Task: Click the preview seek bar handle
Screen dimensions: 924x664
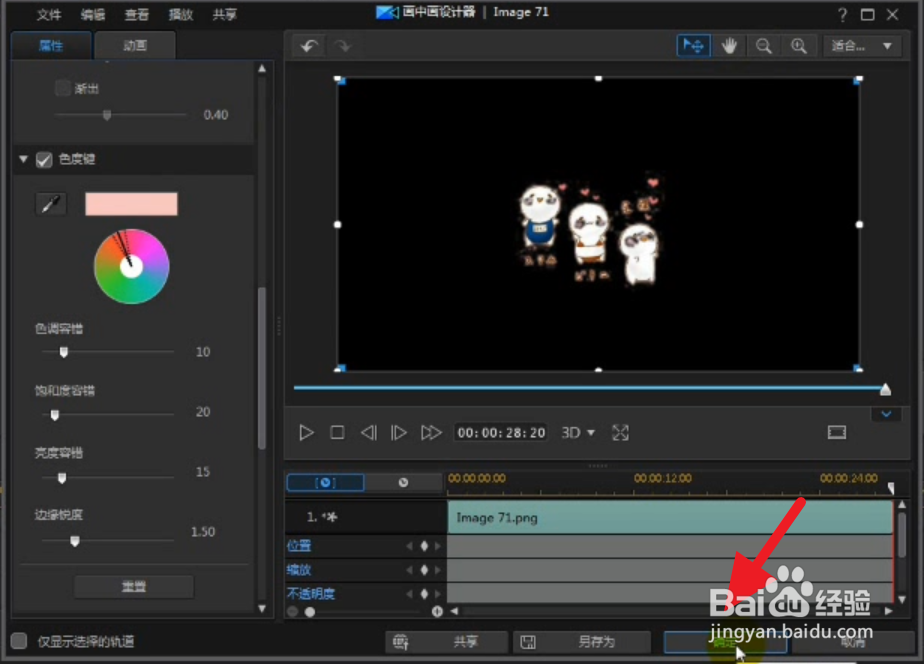Action: click(x=885, y=389)
